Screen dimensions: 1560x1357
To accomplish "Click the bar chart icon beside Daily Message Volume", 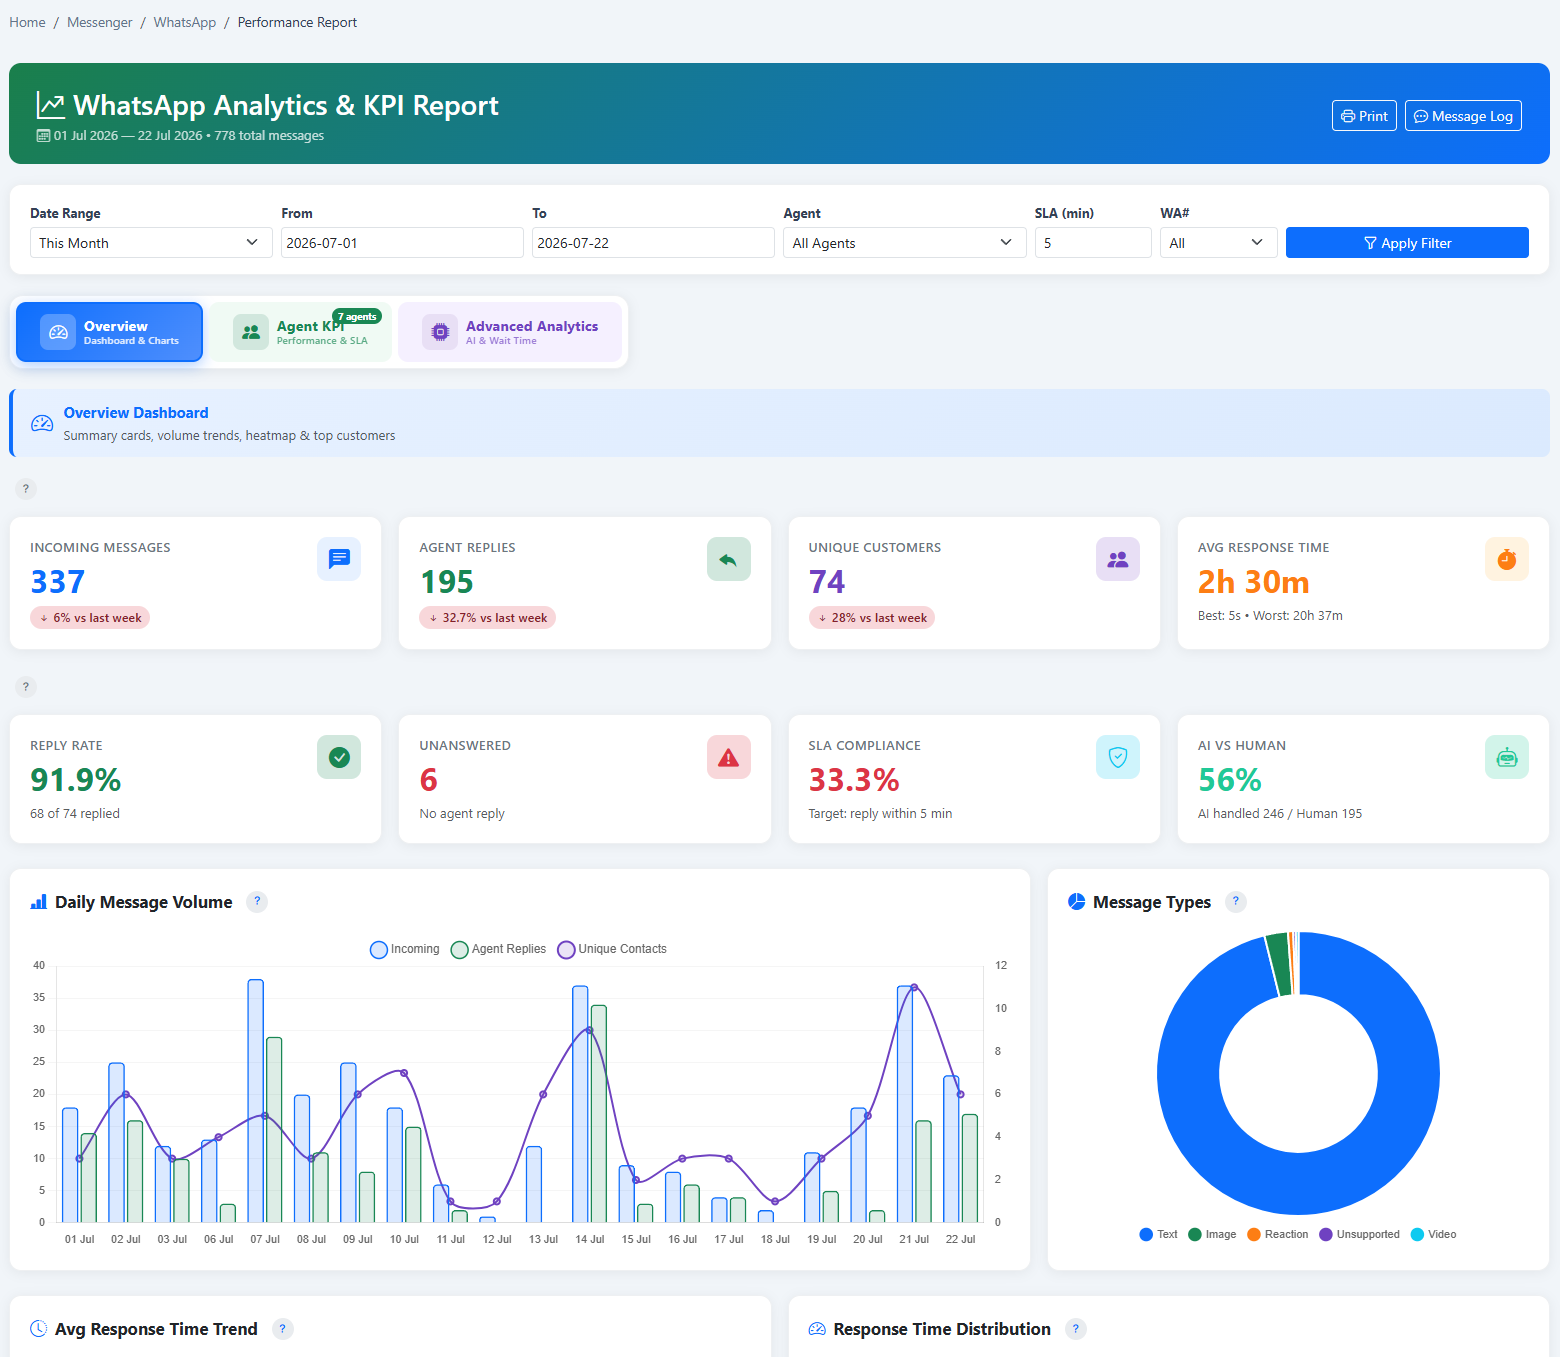I will [x=39, y=902].
